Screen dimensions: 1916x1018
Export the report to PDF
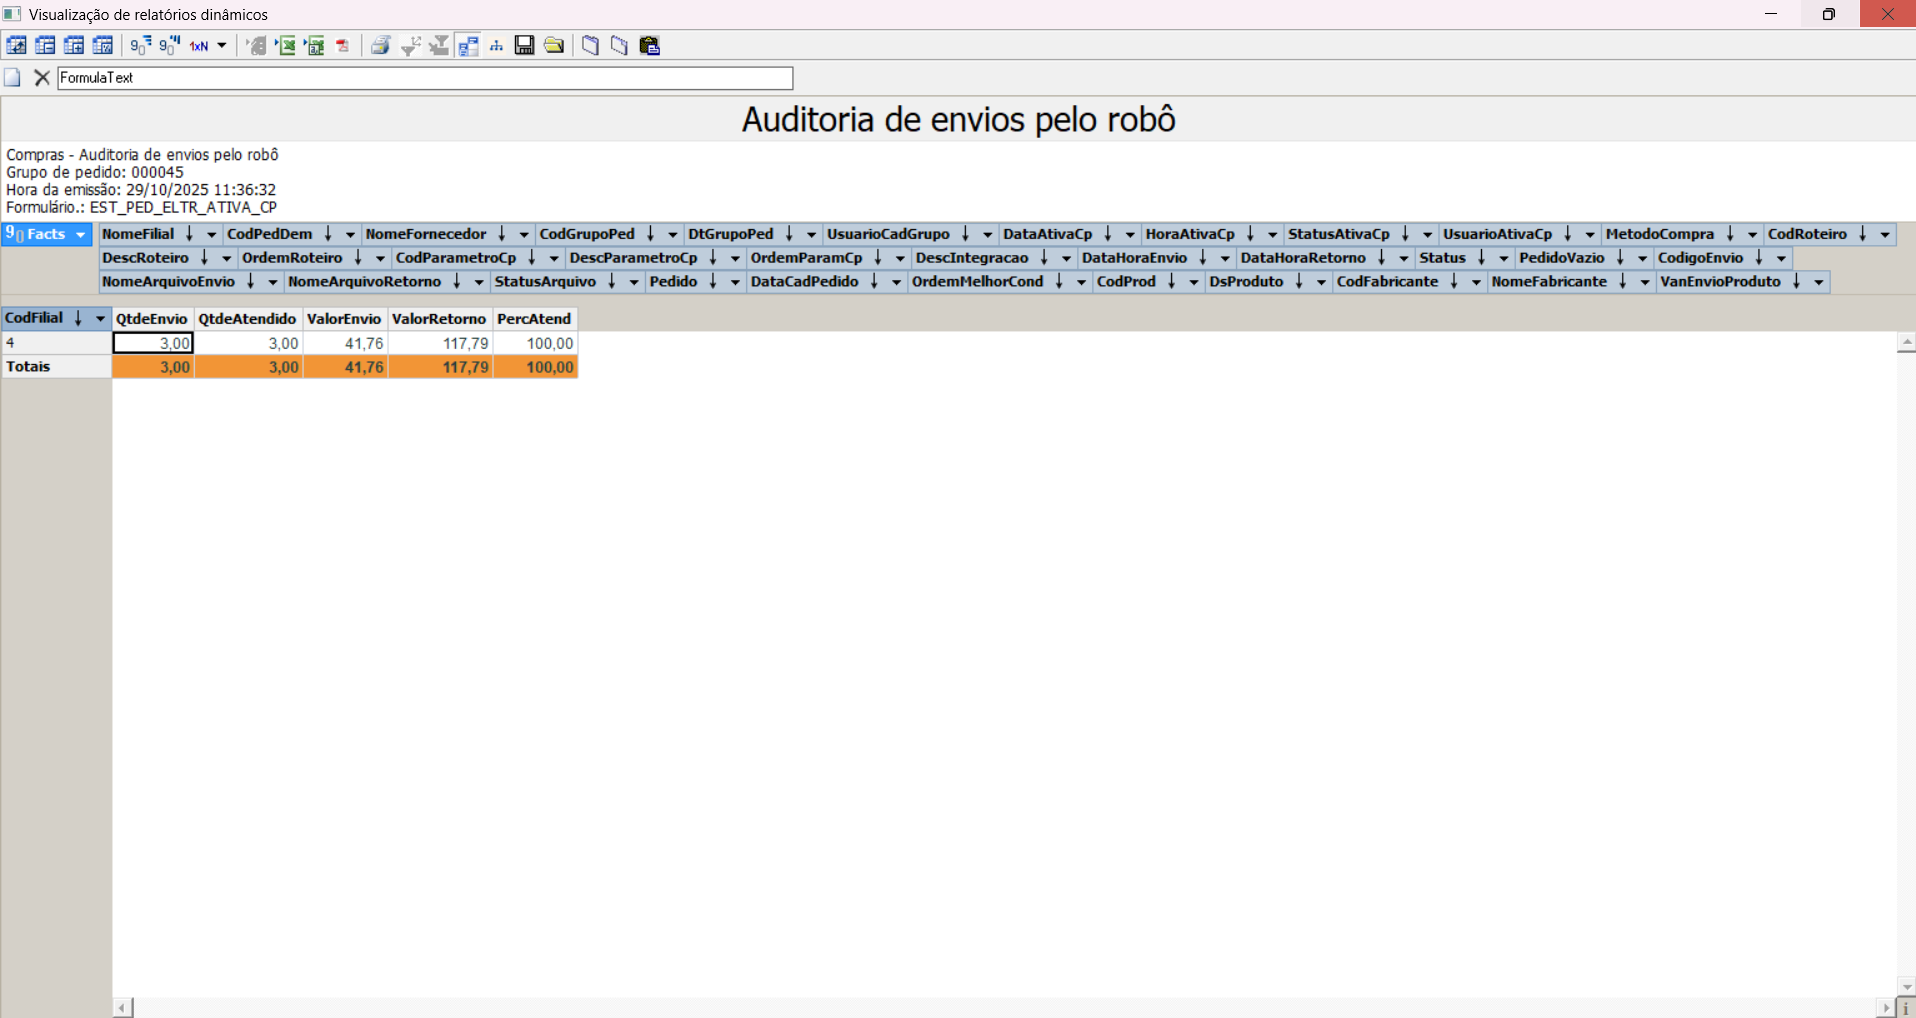[343, 46]
